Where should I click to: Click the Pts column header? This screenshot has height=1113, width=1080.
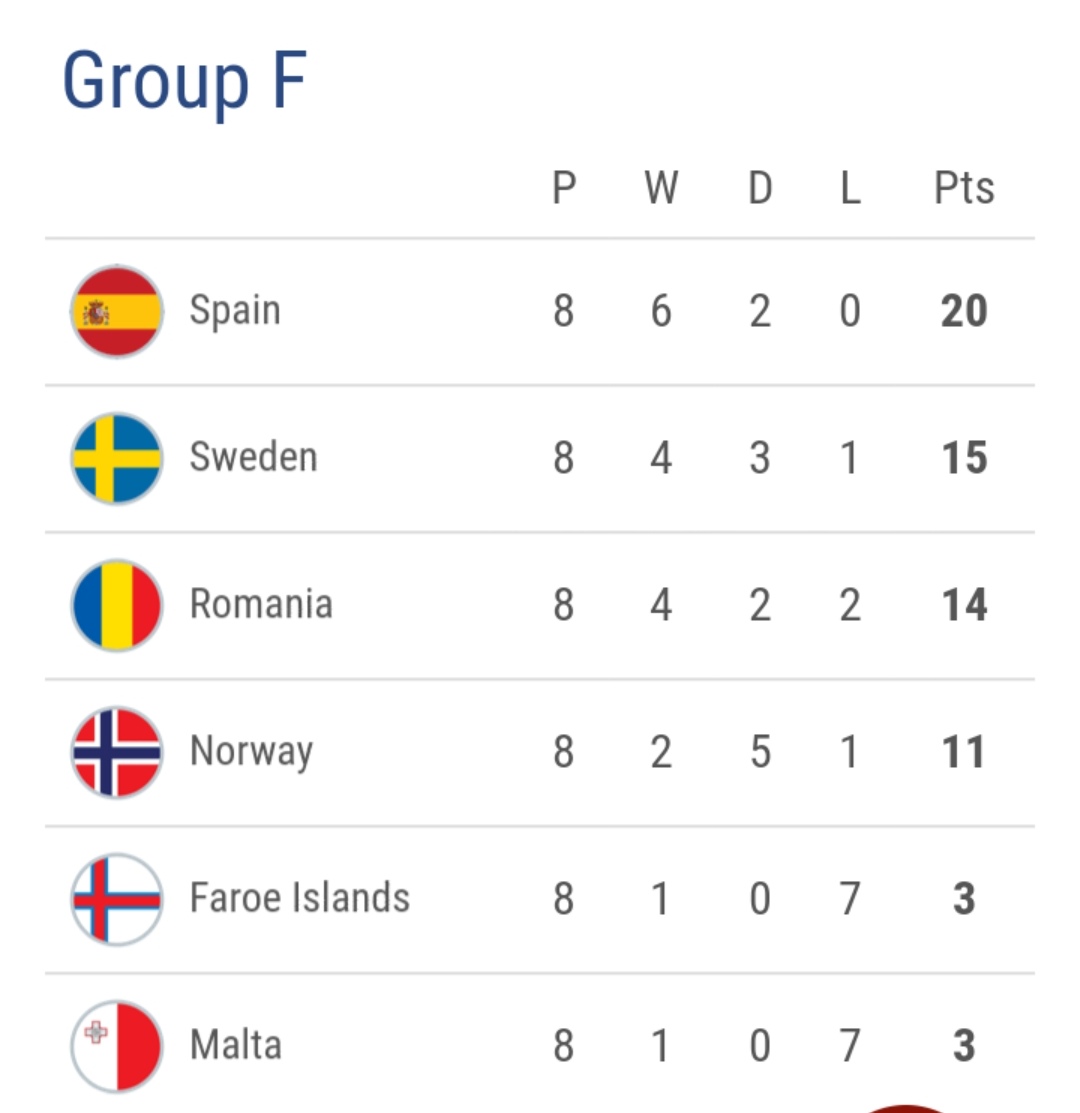click(x=964, y=188)
